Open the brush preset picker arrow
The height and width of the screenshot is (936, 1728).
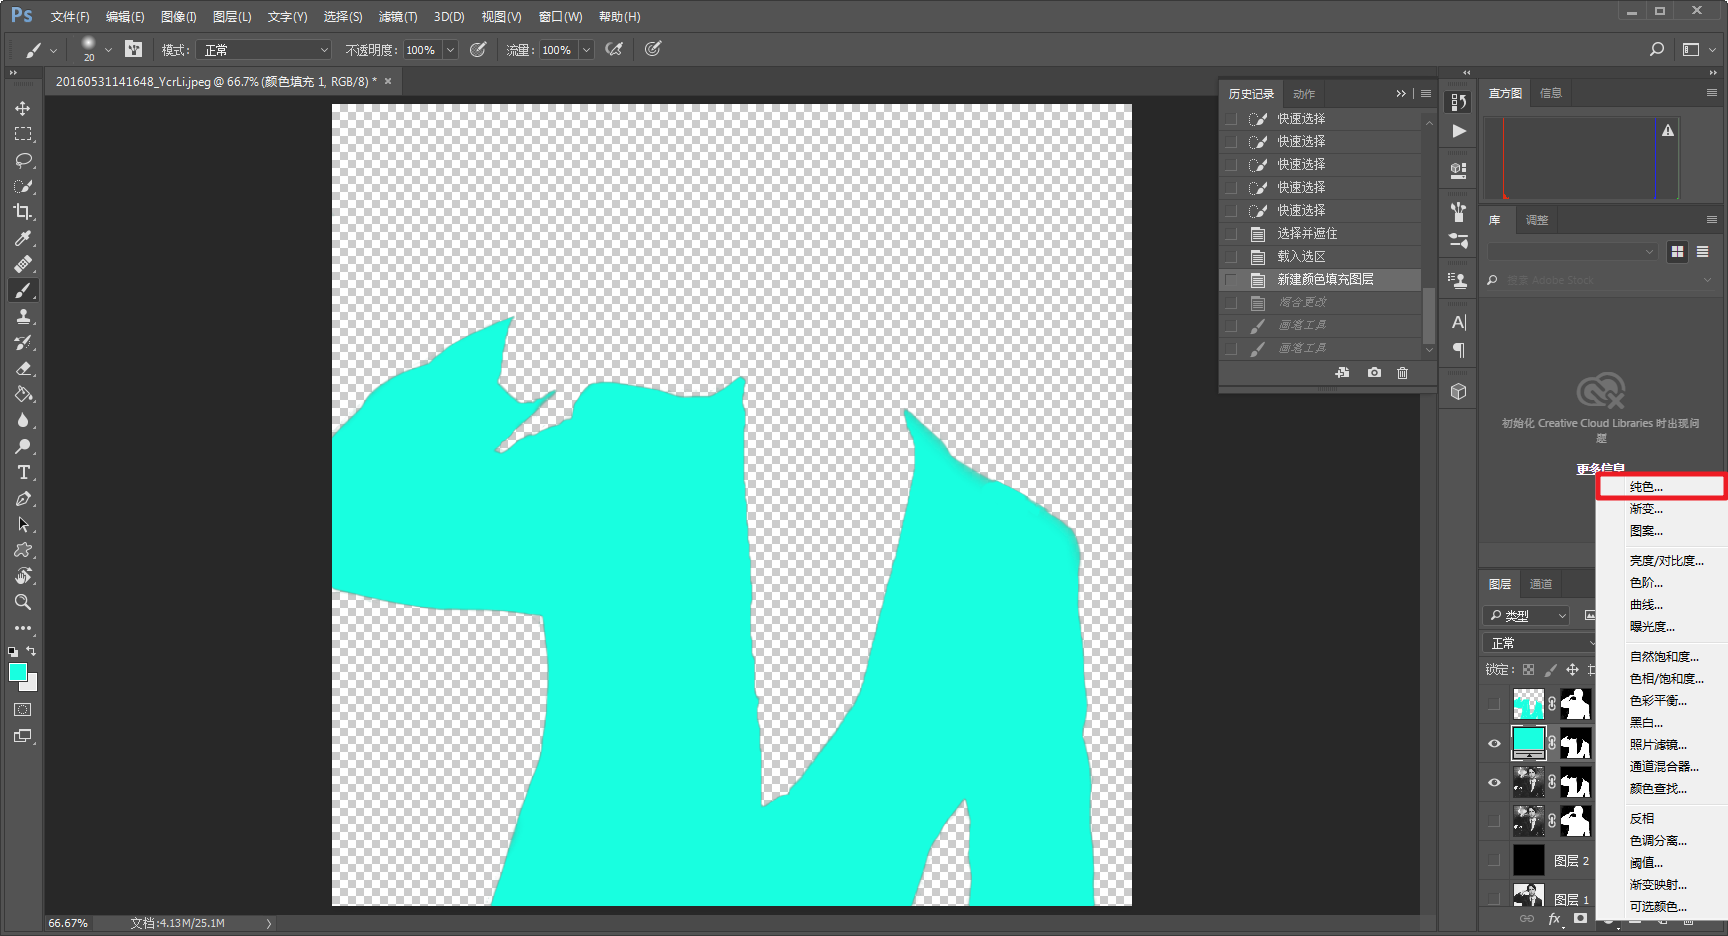108,50
